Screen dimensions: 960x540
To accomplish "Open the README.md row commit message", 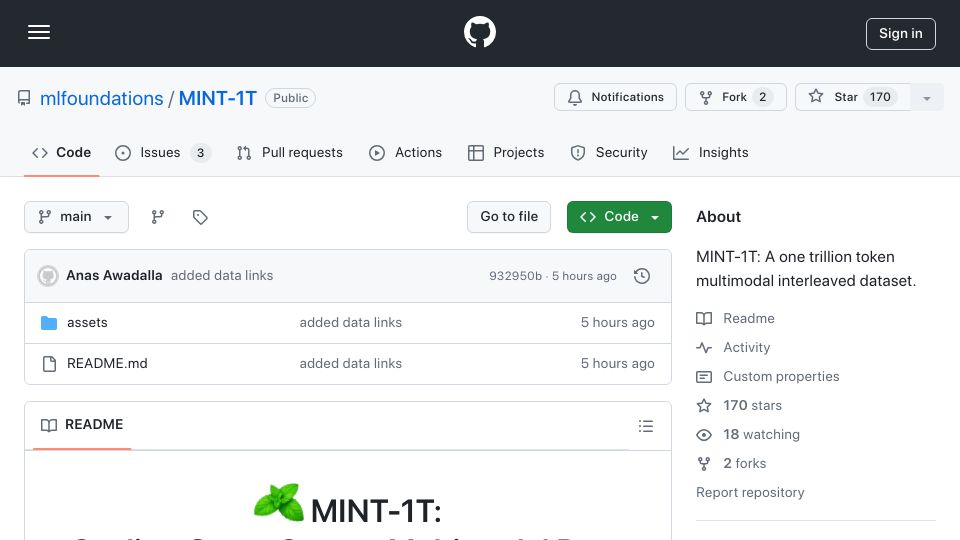I will pos(350,364).
